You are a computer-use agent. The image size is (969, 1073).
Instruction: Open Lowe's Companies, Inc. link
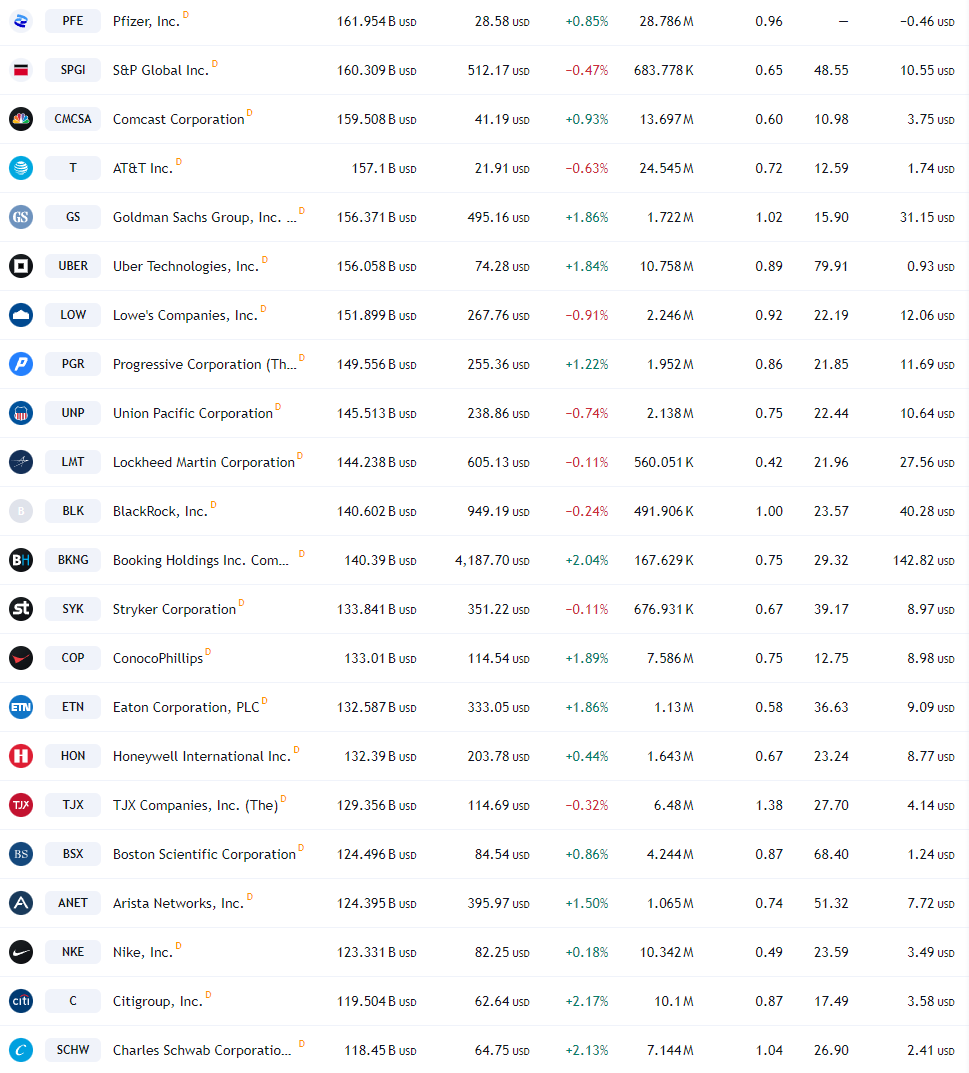point(185,315)
